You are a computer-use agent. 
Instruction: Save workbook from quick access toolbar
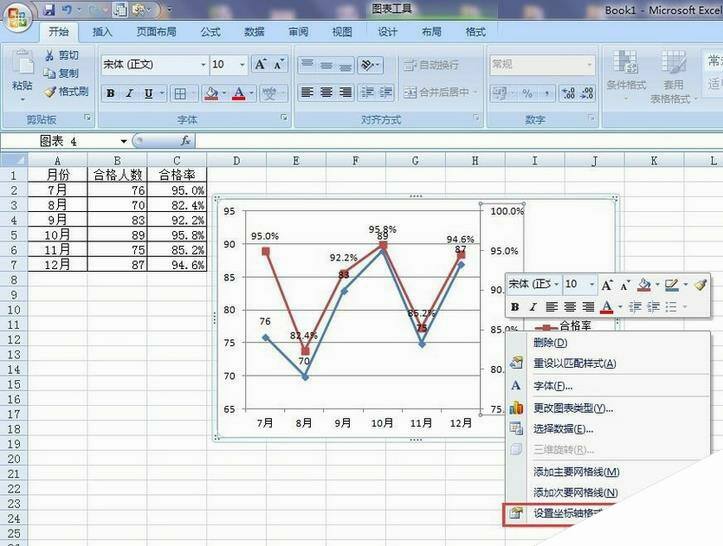click(x=49, y=10)
